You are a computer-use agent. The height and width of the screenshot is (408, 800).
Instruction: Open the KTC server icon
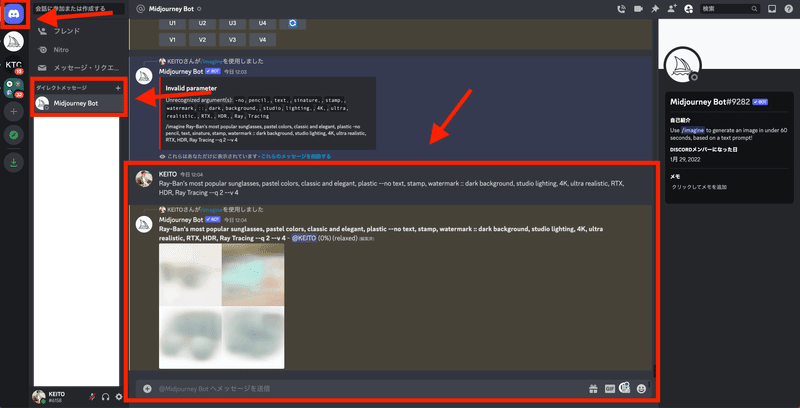click(x=14, y=65)
